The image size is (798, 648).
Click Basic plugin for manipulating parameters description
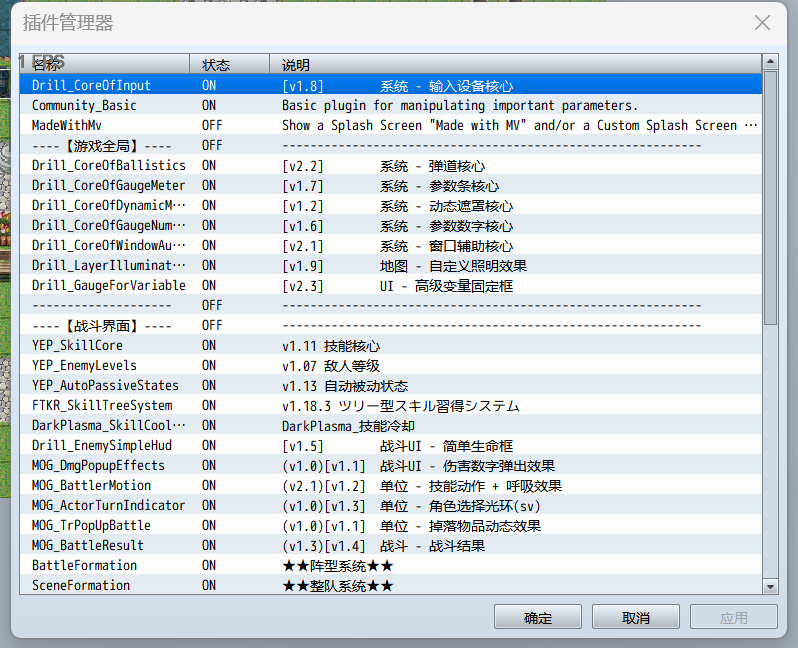[460, 105]
